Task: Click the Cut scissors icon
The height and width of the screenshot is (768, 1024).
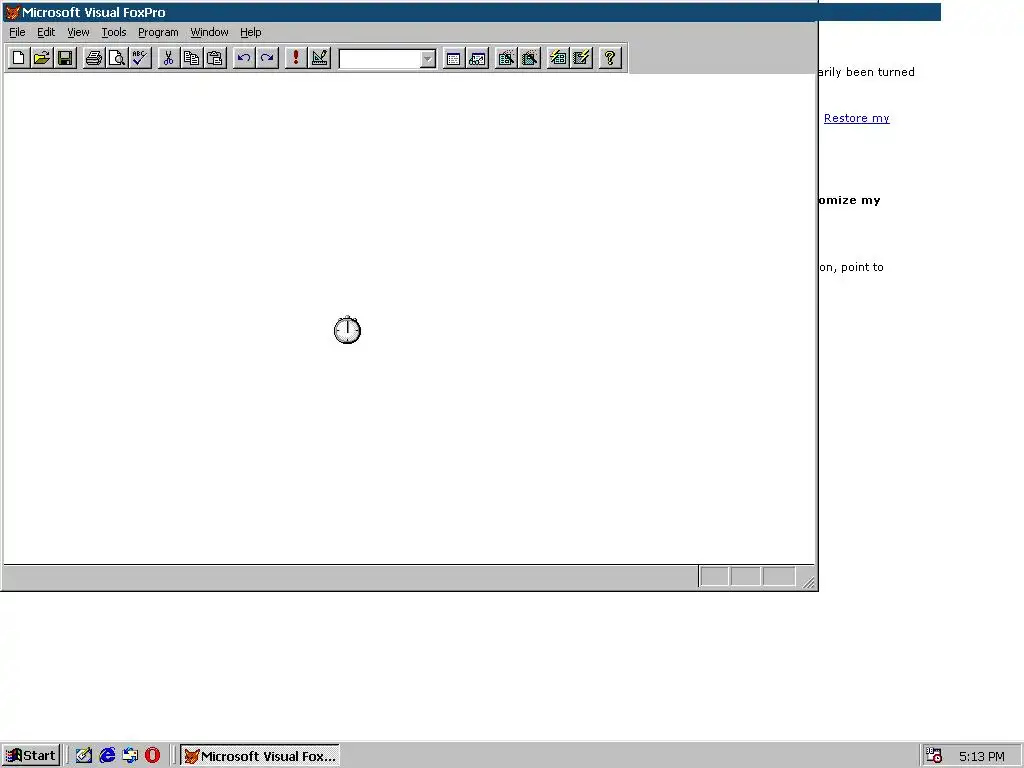Action: click(168, 58)
